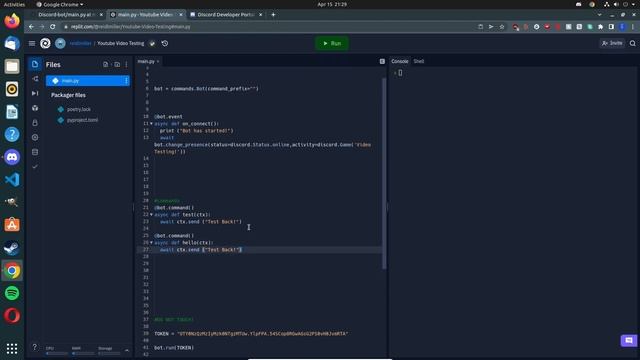Open the Settings gear sidebar icon

pos(35,138)
